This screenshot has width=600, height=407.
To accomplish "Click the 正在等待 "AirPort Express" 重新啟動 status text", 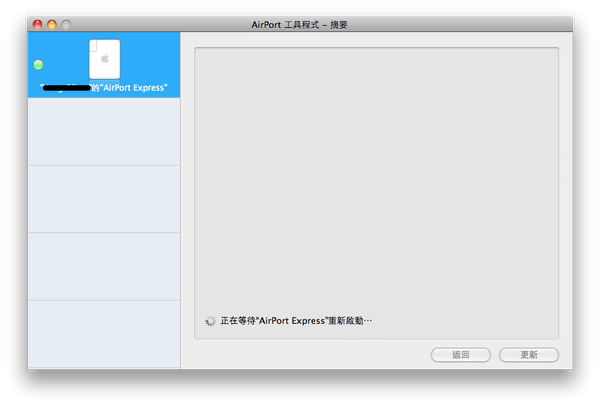I will [296, 321].
